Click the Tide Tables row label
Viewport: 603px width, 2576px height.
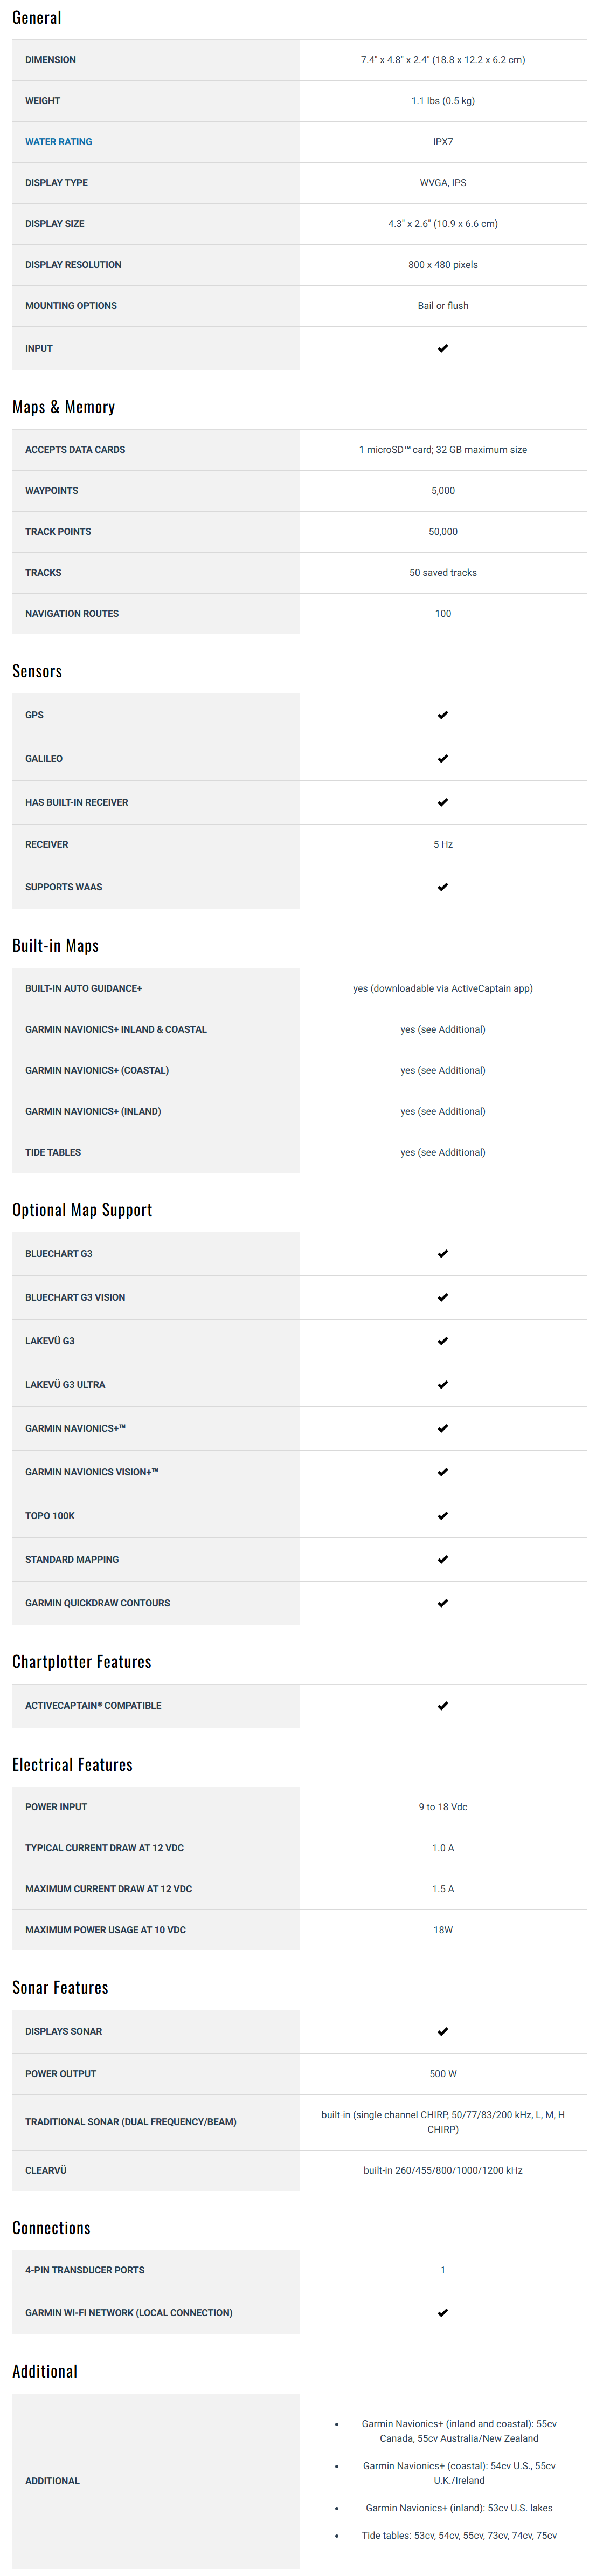coord(53,1152)
